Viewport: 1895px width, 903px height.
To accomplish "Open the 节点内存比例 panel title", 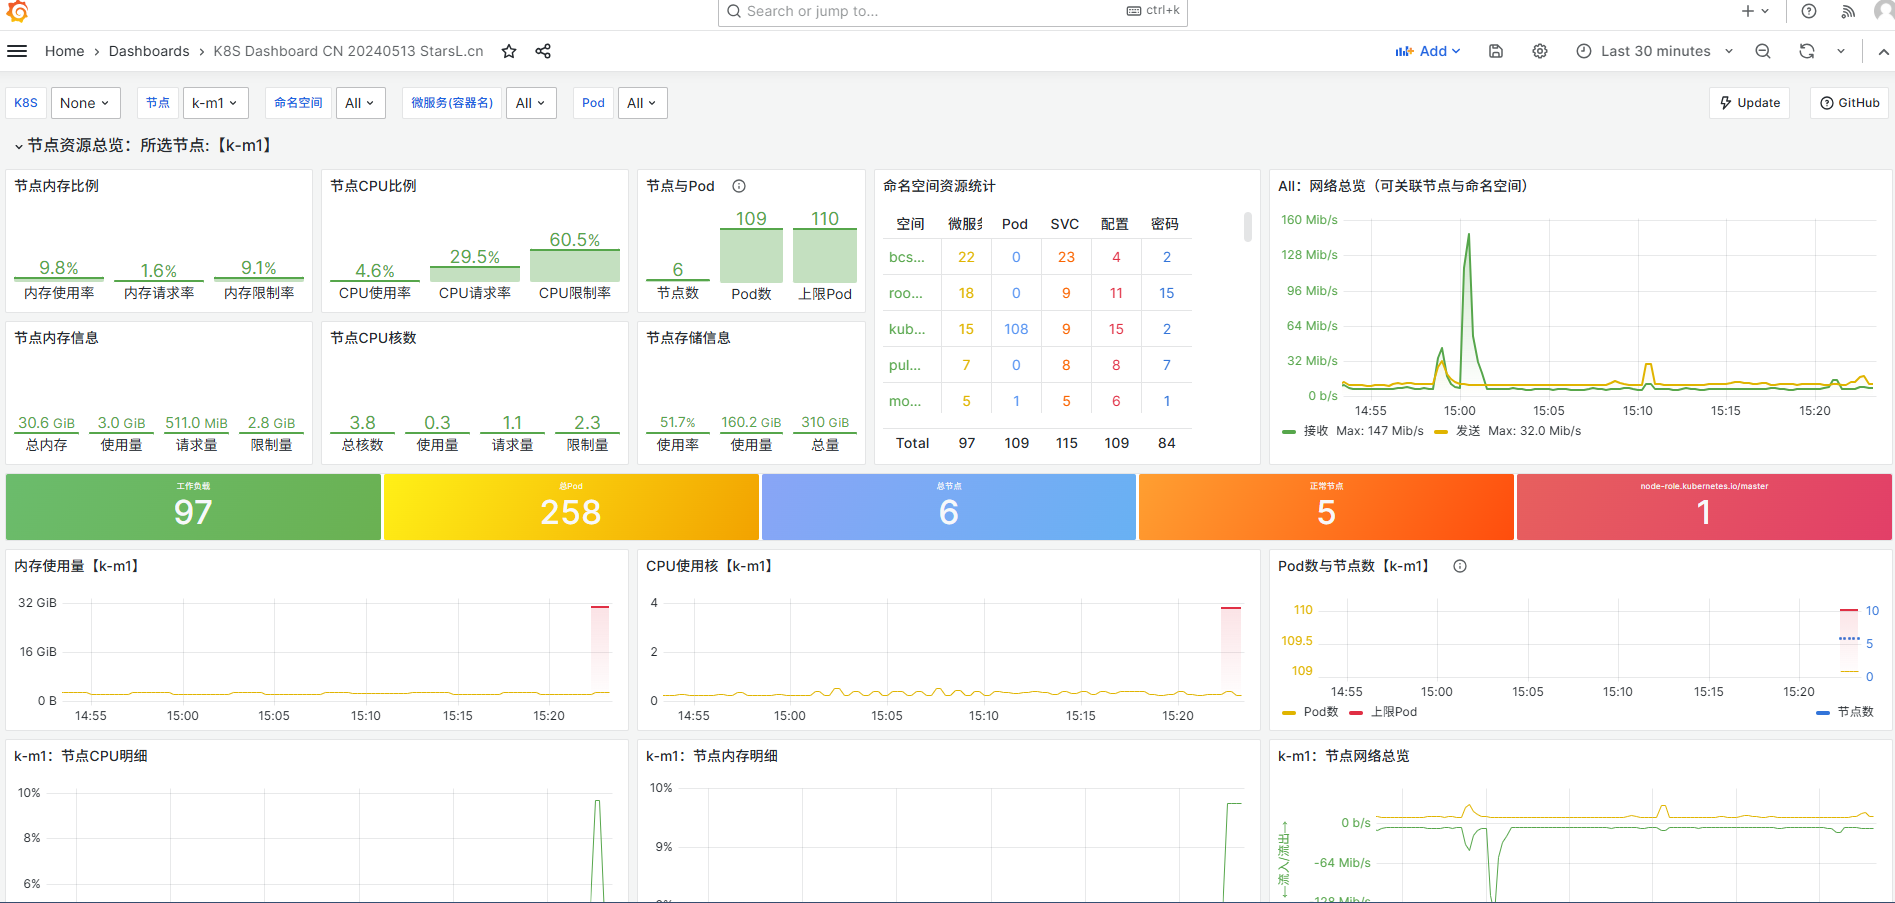I will (56, 186).
